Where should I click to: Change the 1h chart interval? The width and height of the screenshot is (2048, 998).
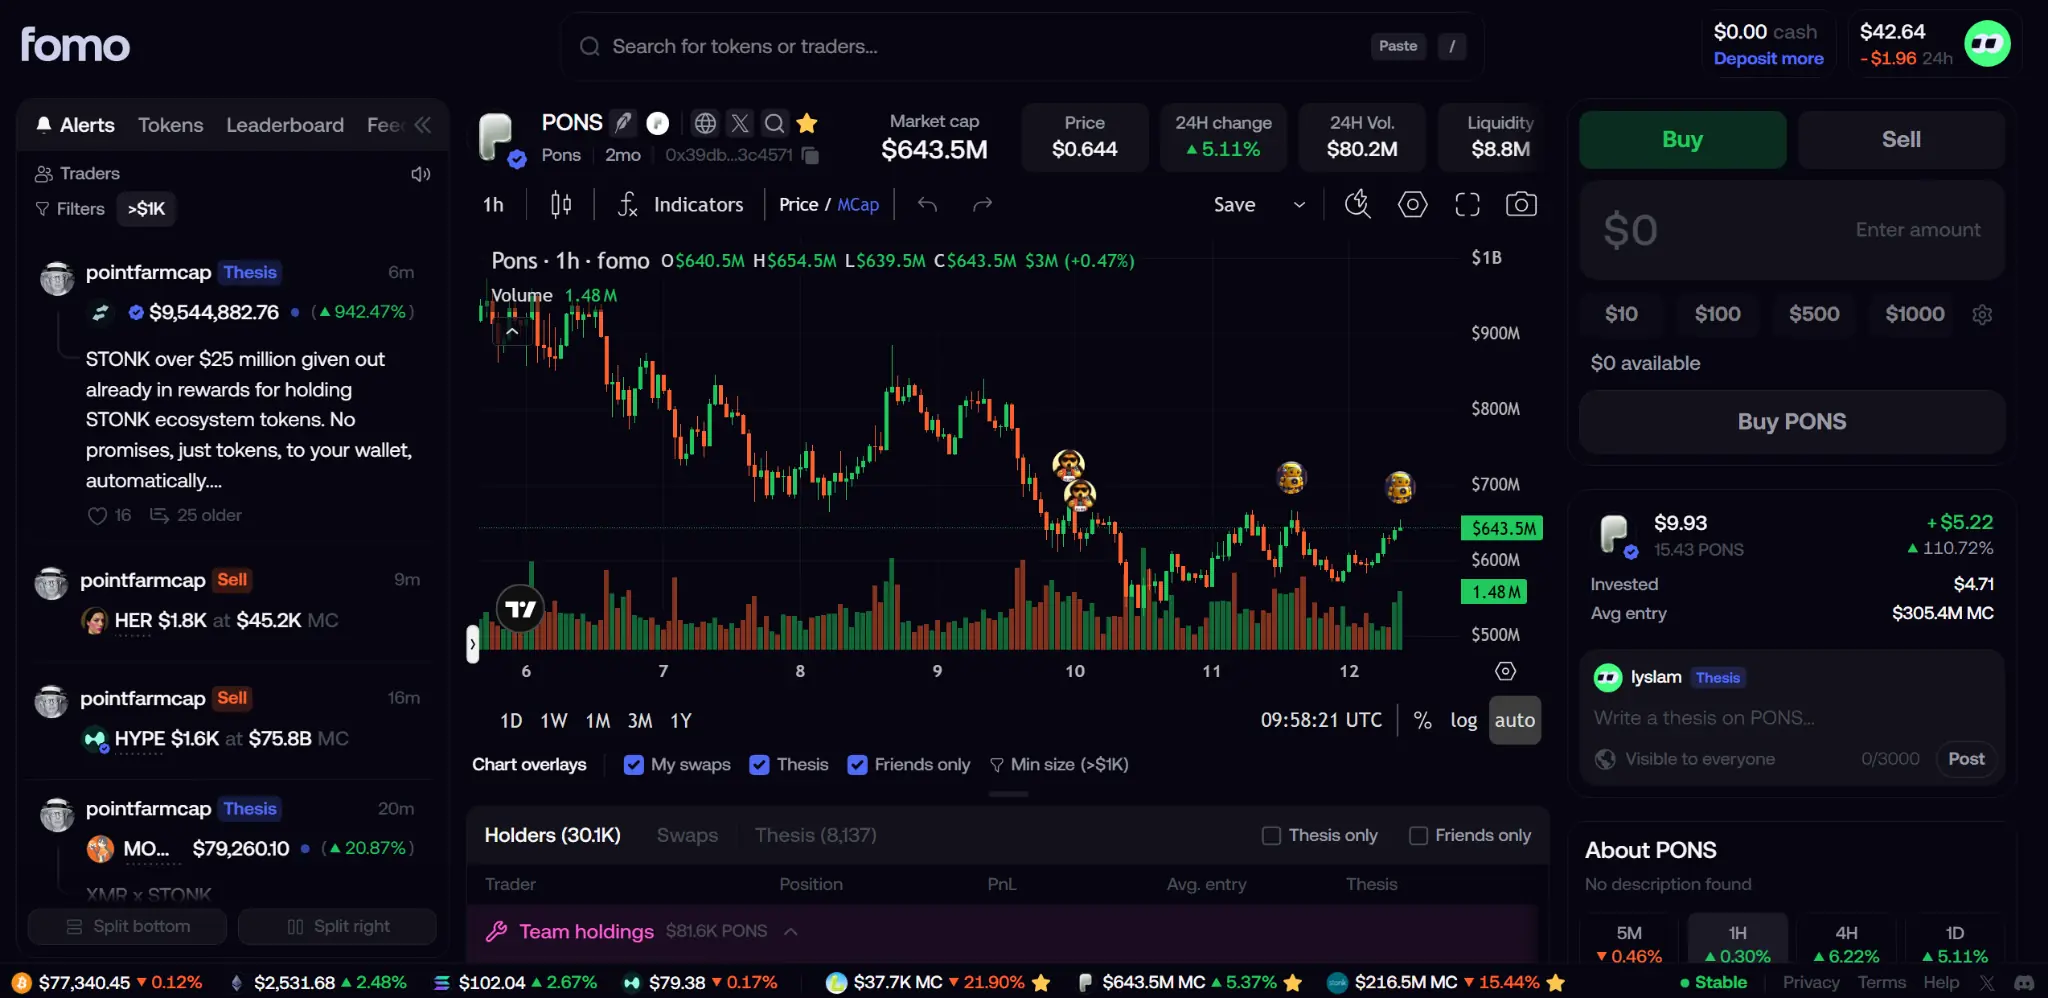point(493,205)
